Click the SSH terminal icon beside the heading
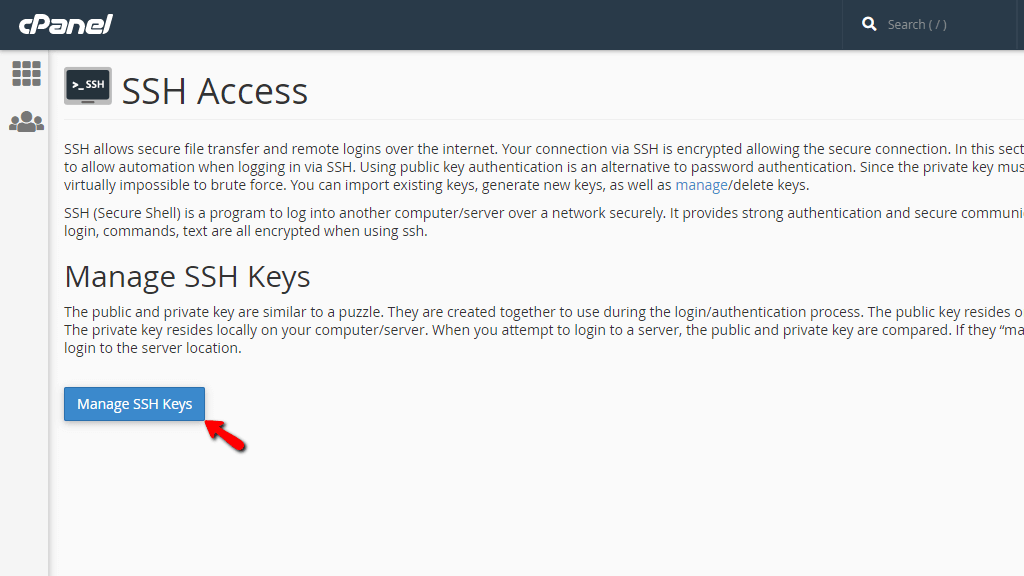This screenshot has width=1024, height=576. click(87, 86)
